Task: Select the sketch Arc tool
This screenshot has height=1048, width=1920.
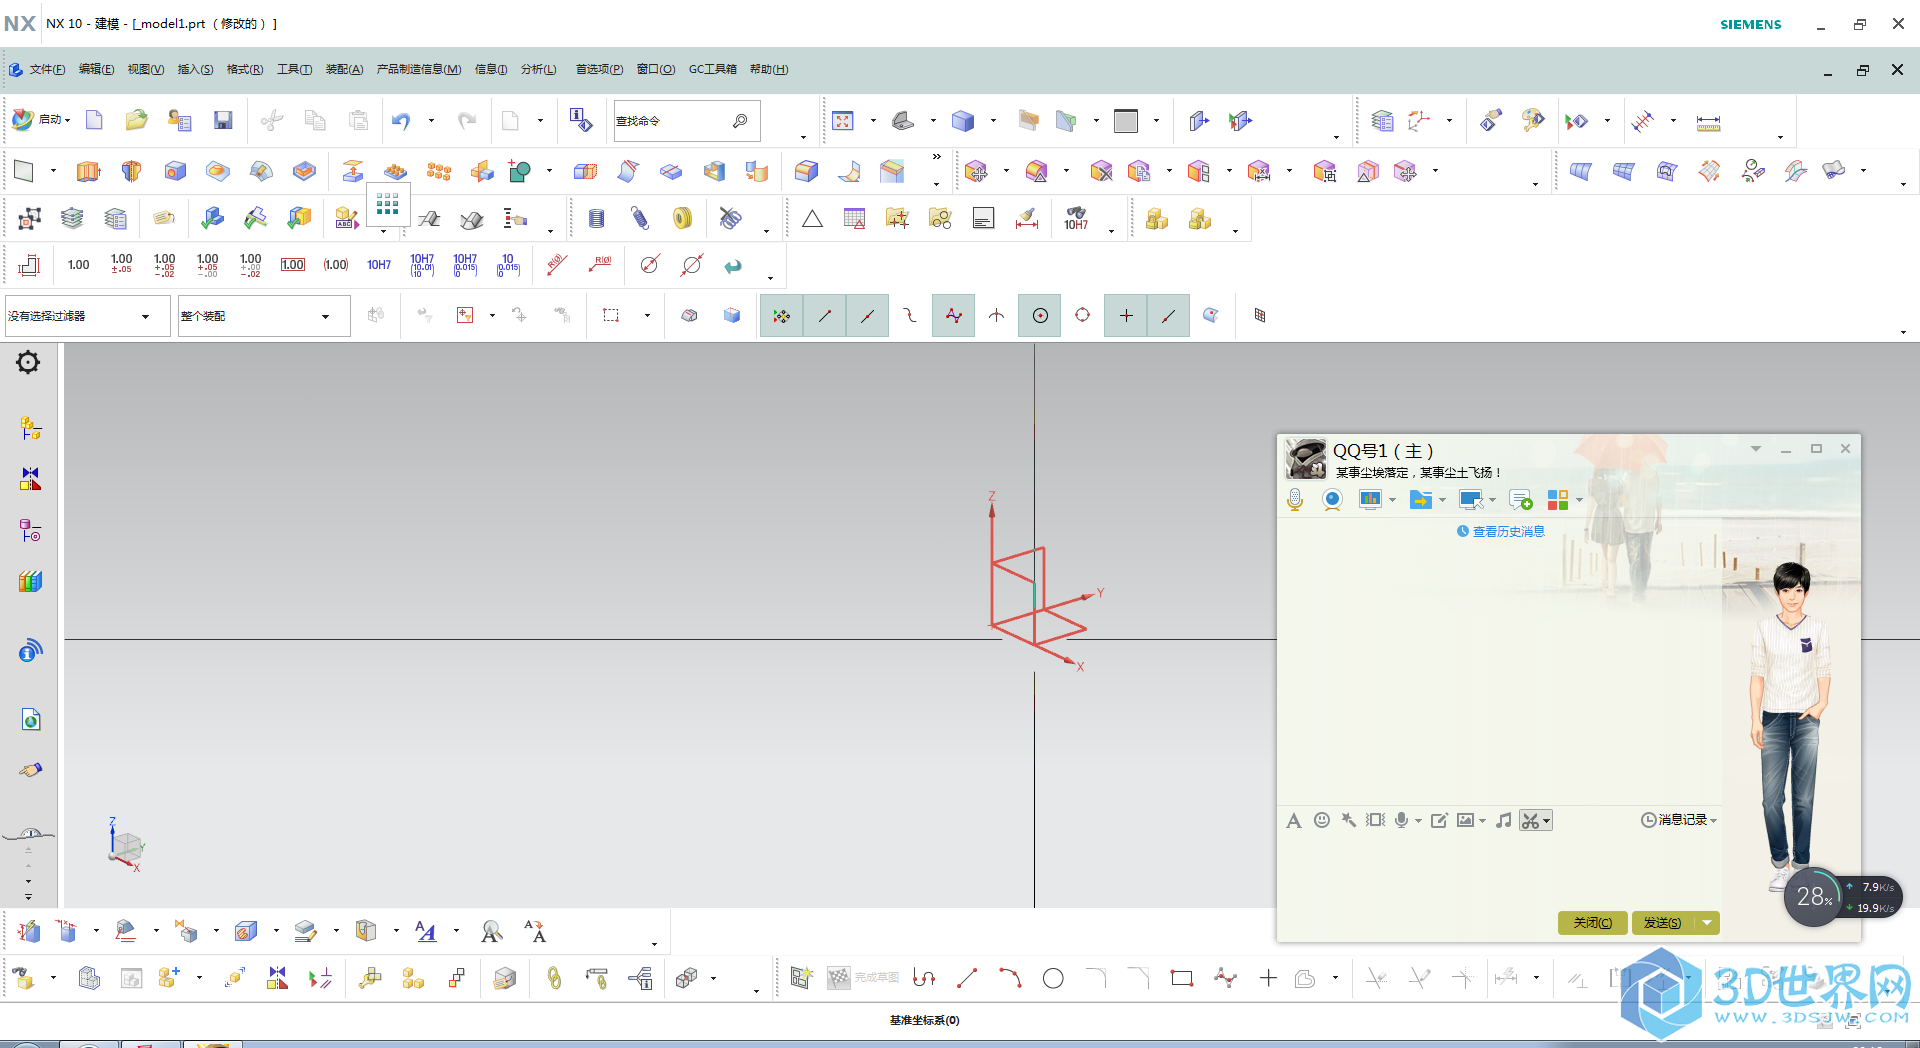Action: (1010, 978)
